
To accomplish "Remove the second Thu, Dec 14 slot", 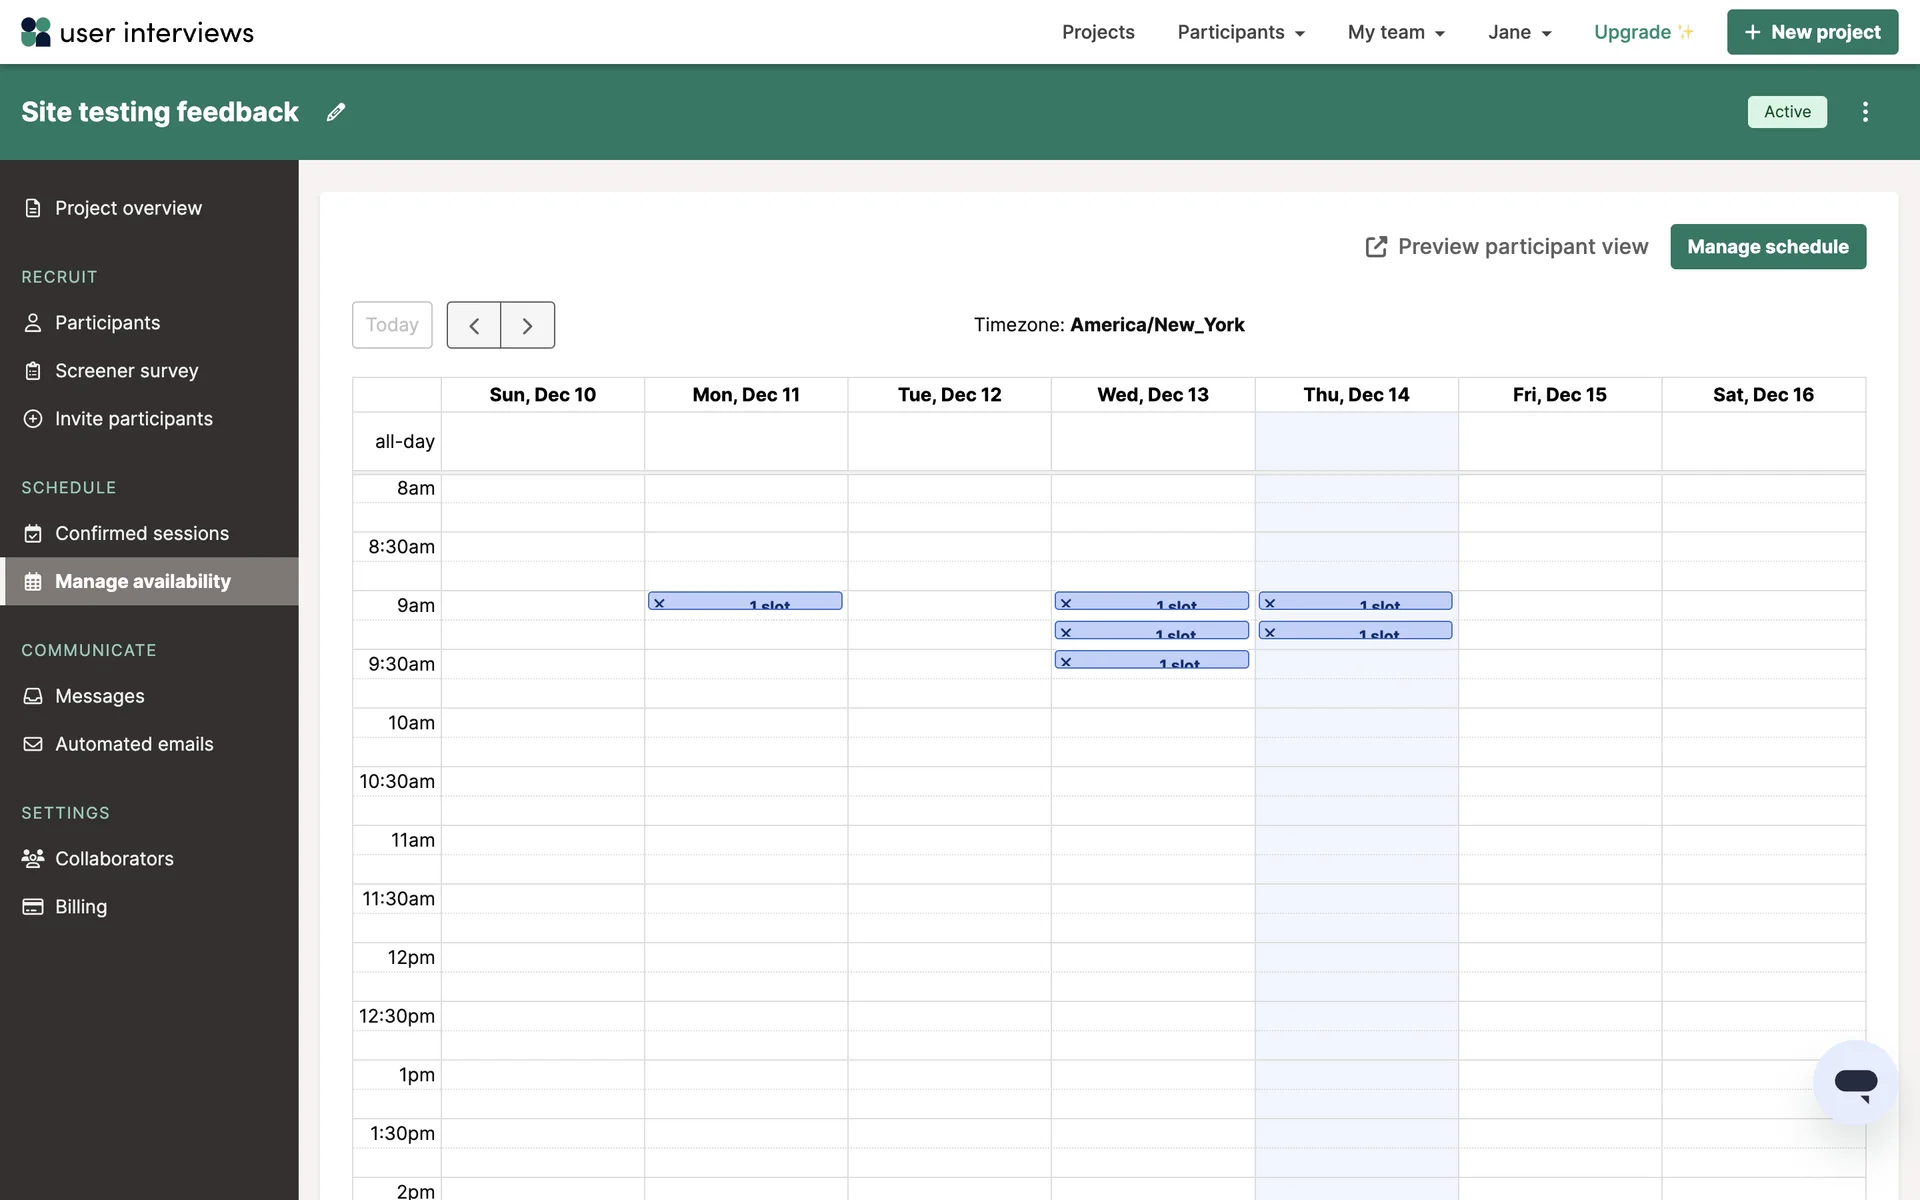I will pyautogui.click(x=1270, y=632).
